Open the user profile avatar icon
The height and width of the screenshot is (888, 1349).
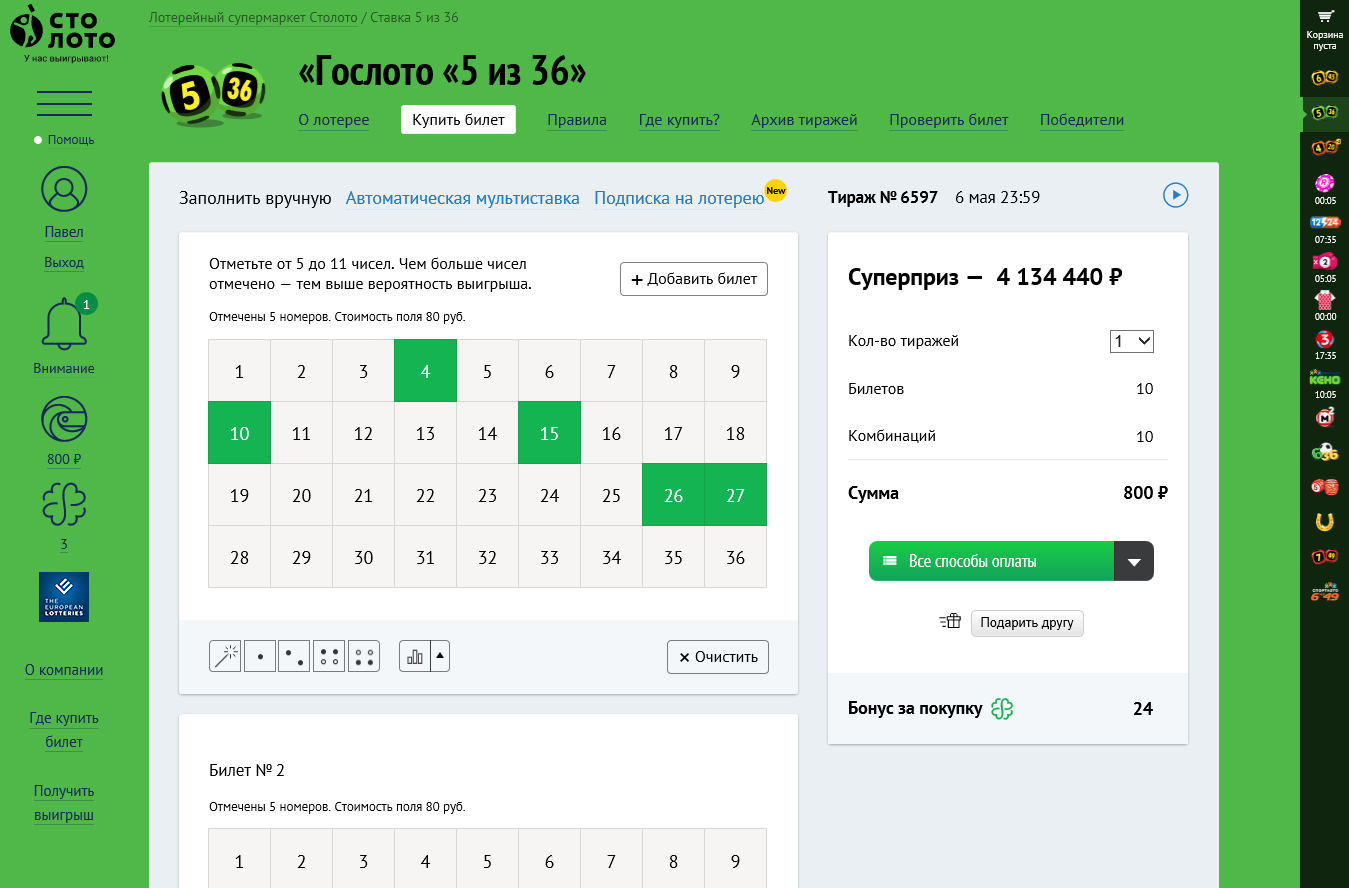64,190
